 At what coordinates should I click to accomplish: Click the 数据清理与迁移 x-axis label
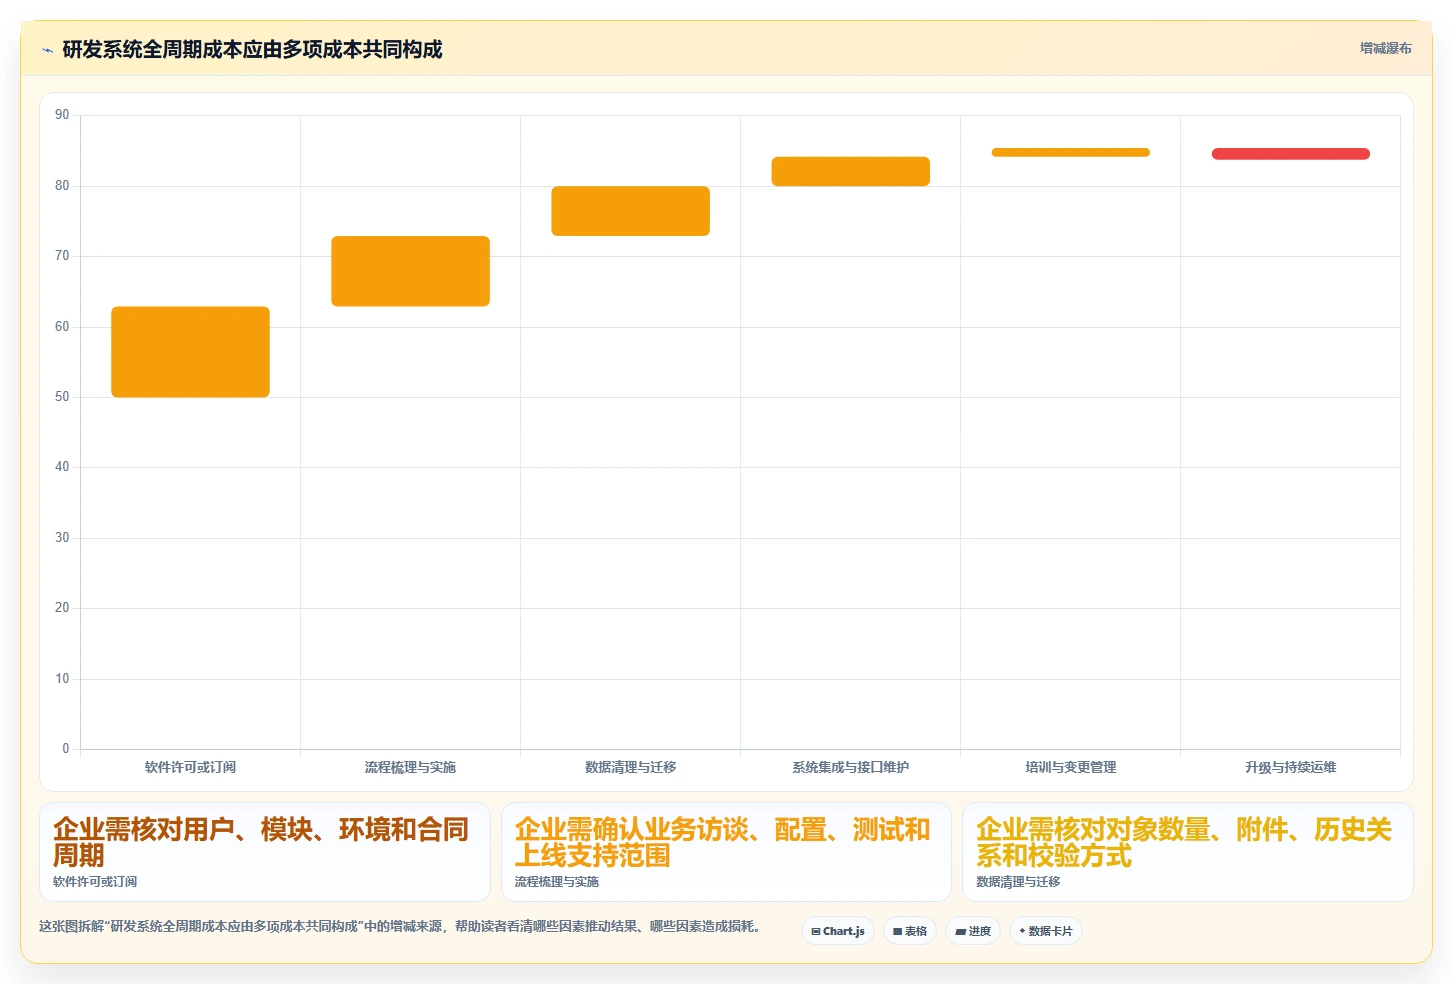[630, 767]
